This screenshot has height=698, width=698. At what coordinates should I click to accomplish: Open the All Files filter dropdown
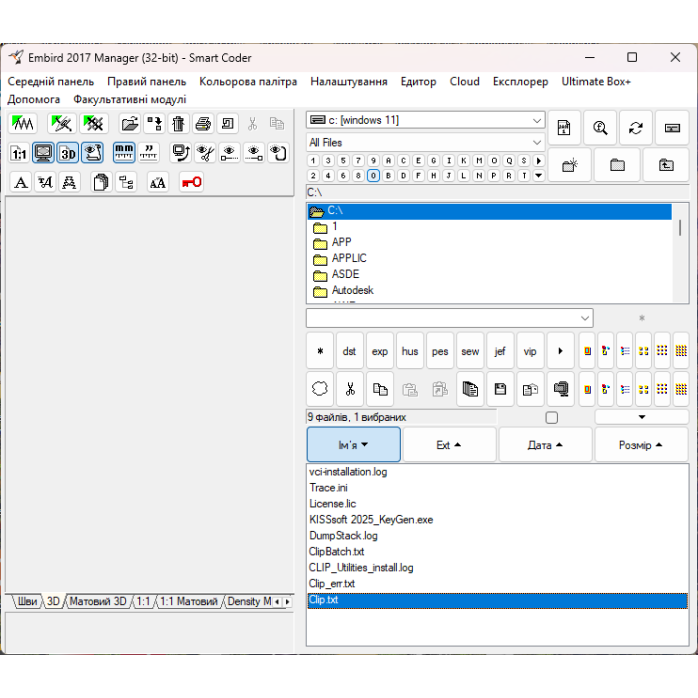(x=426, y=142)
